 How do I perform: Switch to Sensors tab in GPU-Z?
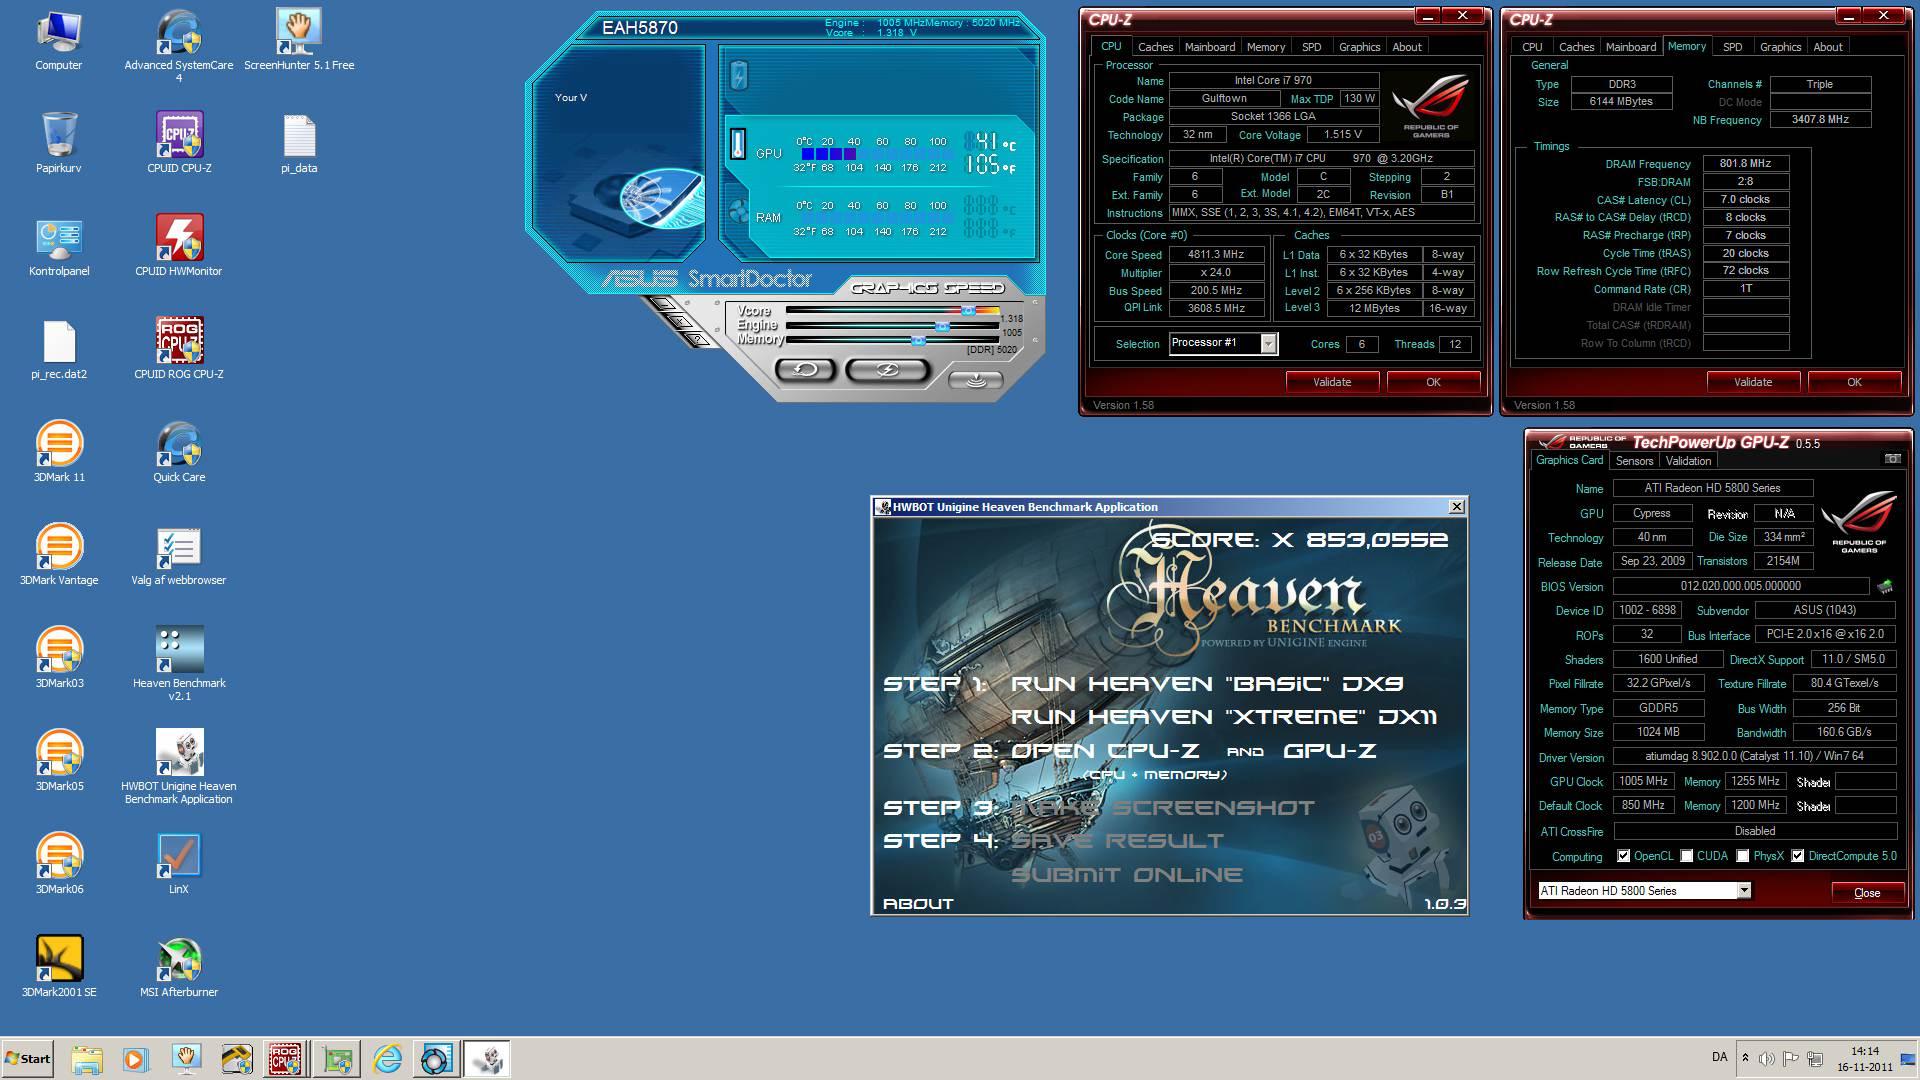pos(1634,461)
